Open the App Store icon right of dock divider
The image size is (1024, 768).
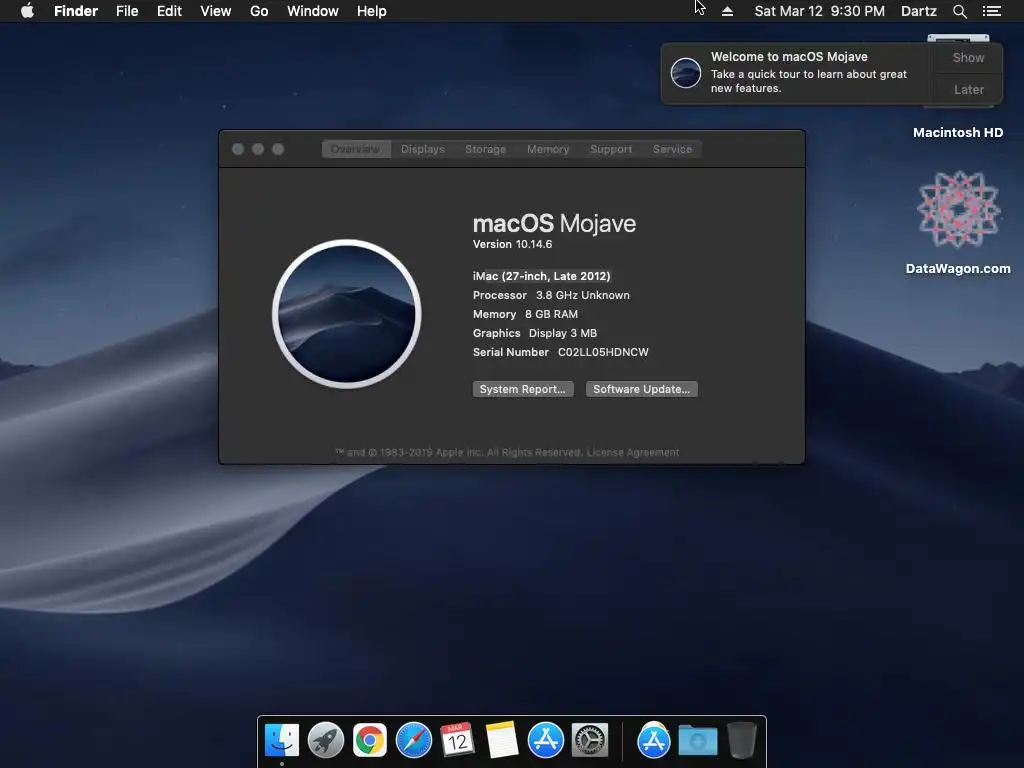point(654,740)
